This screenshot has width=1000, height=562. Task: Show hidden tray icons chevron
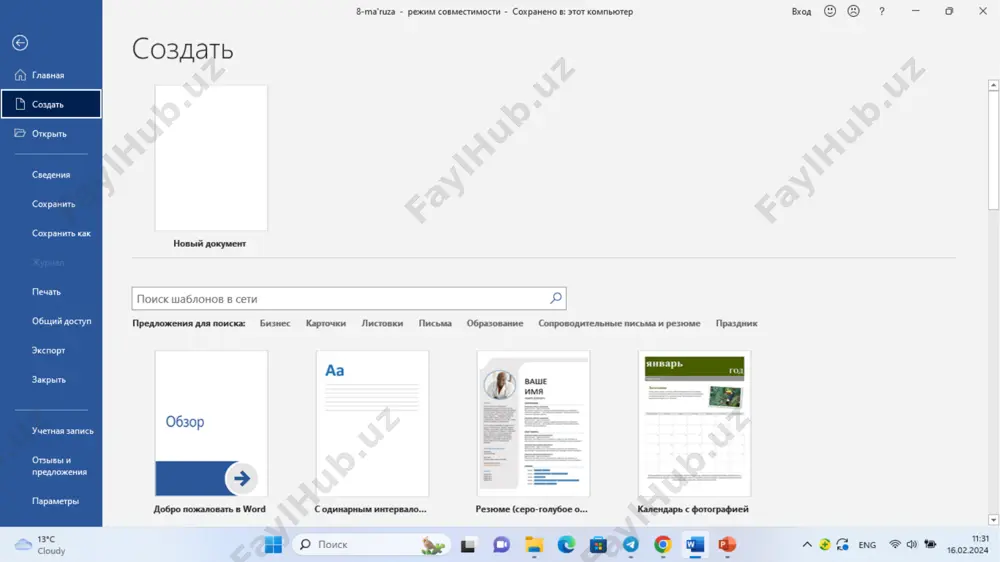pos(807,545)
